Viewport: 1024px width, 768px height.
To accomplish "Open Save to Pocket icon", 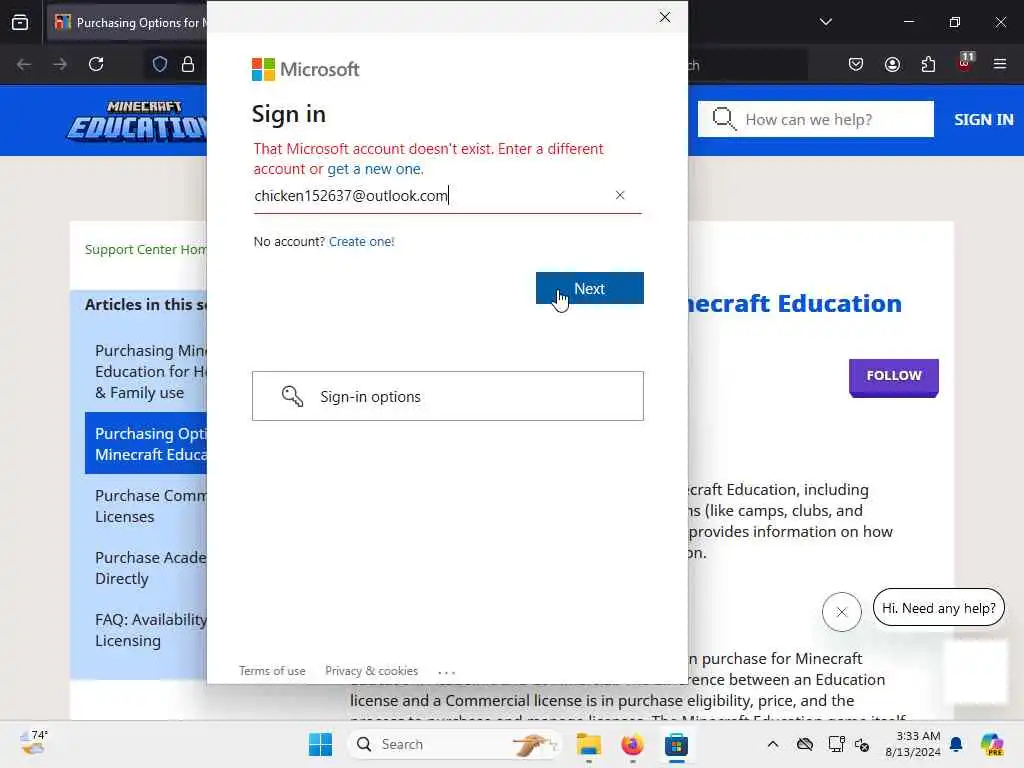I will tap(856, 64).
